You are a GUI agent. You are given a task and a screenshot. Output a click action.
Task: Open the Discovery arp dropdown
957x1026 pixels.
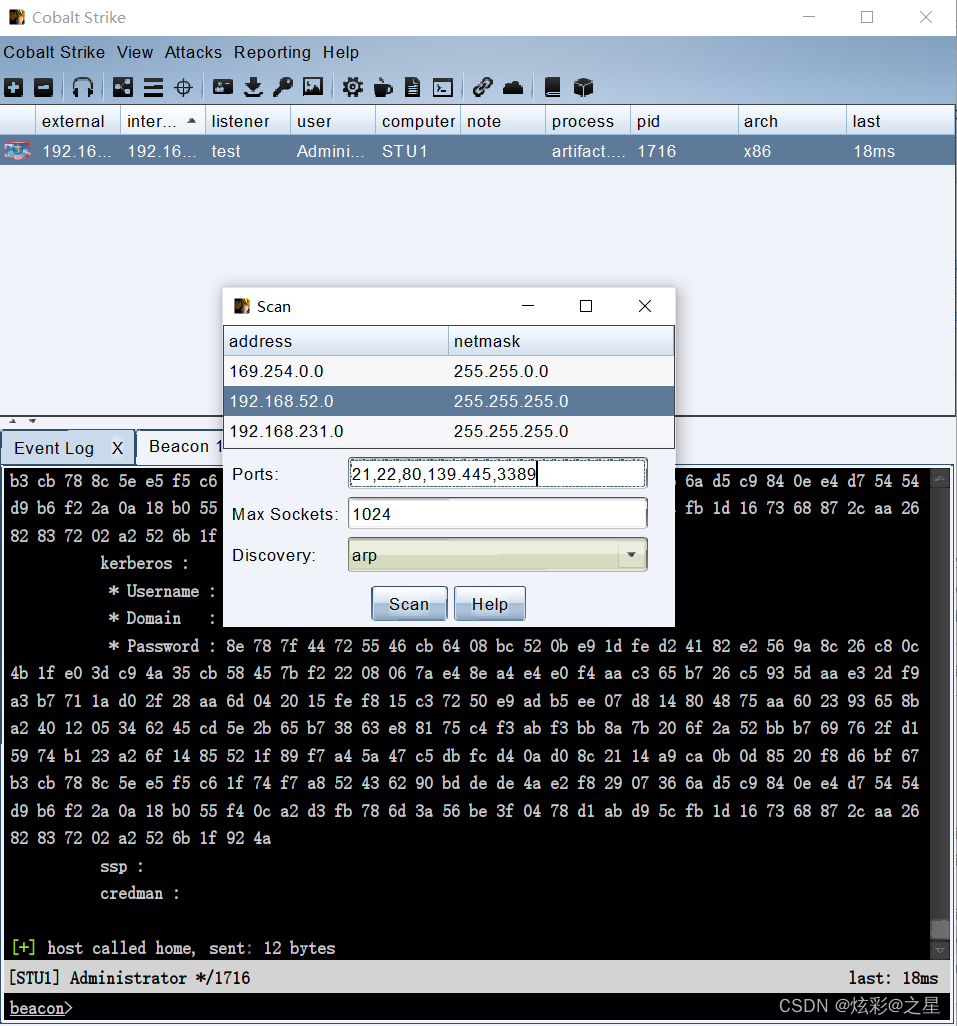(498, 555)
